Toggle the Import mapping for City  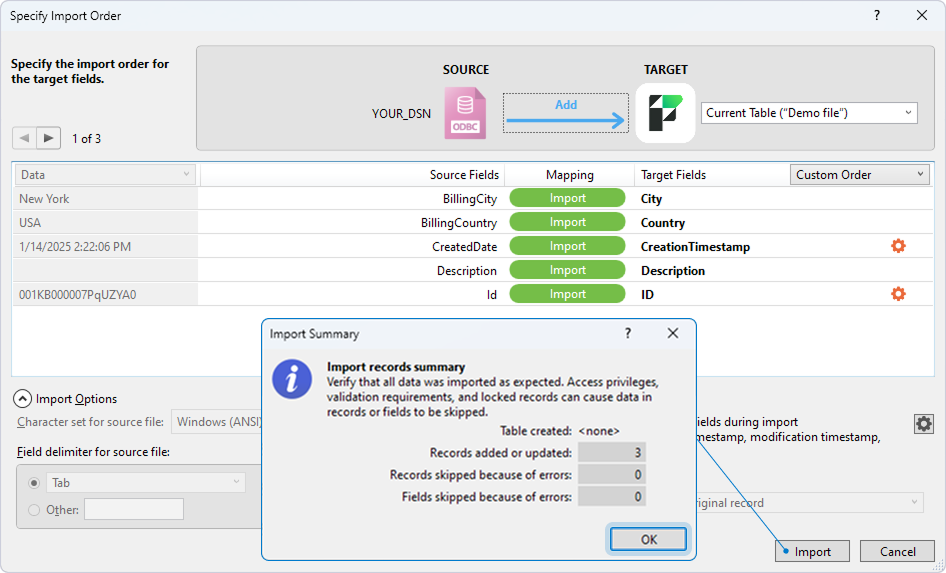567,198
